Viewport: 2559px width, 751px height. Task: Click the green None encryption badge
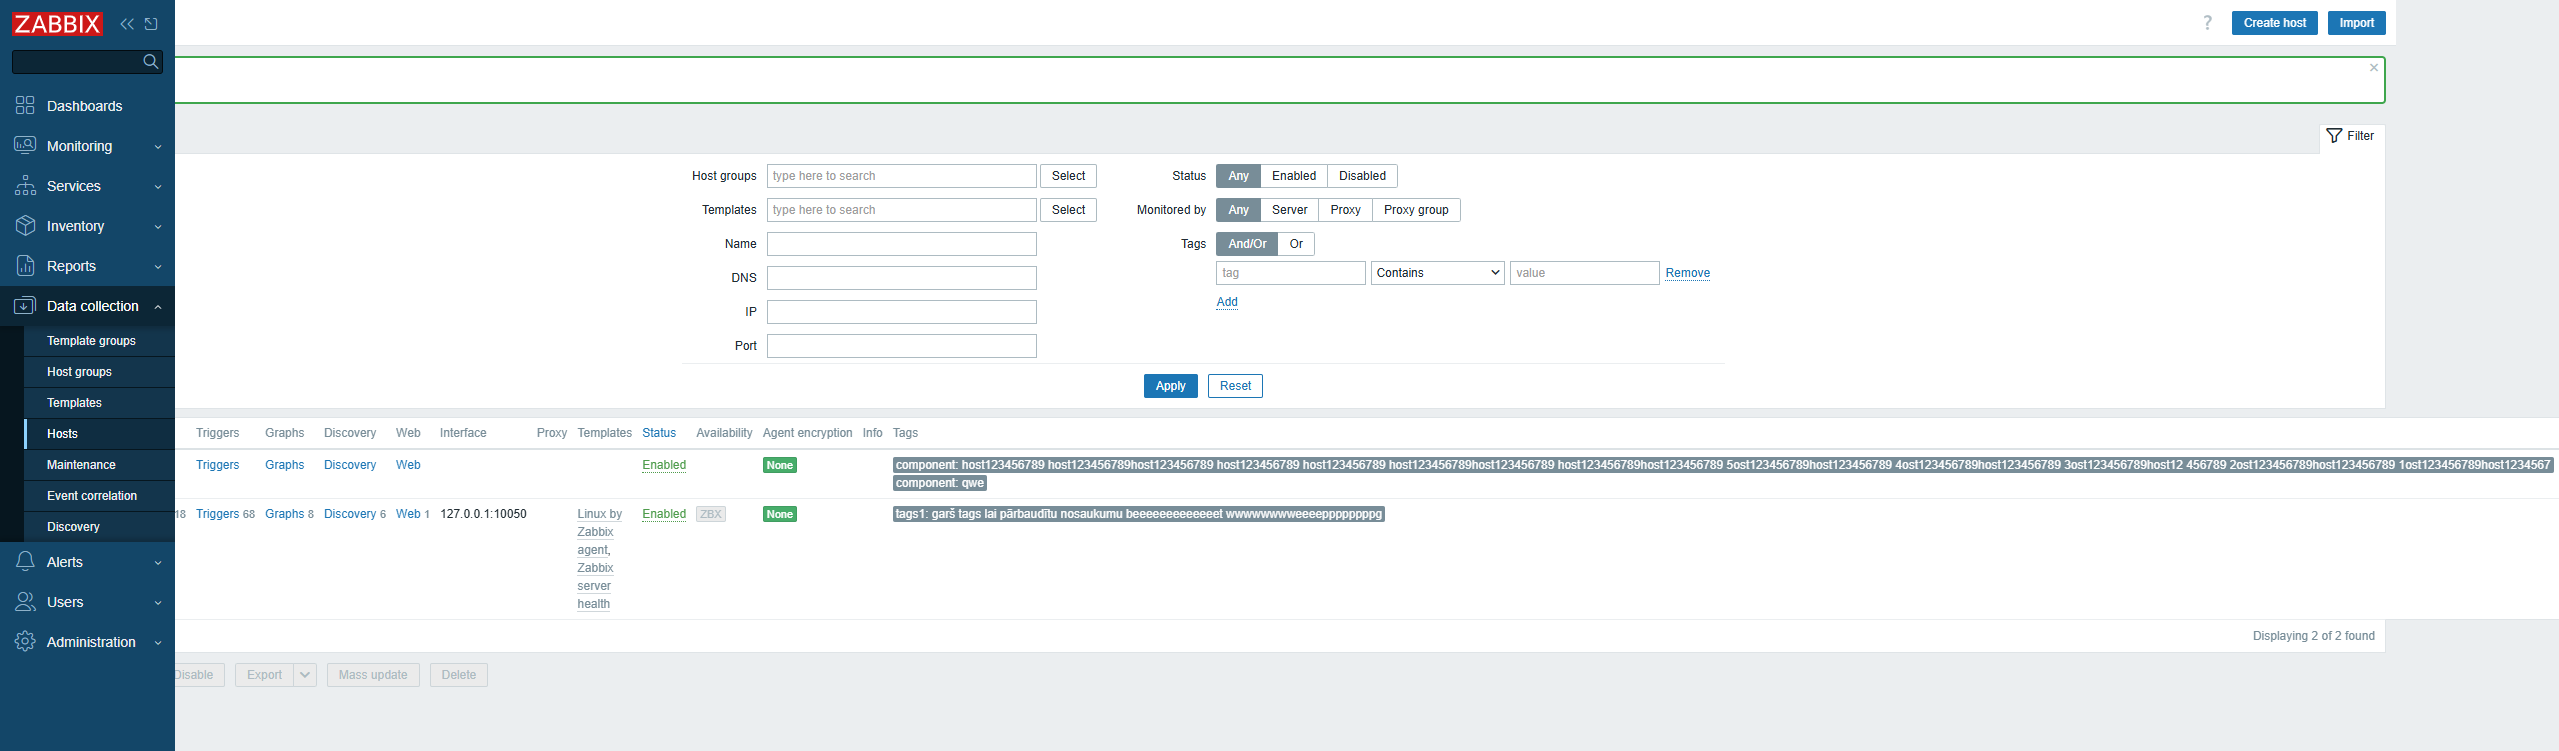[x=779, y=465]
